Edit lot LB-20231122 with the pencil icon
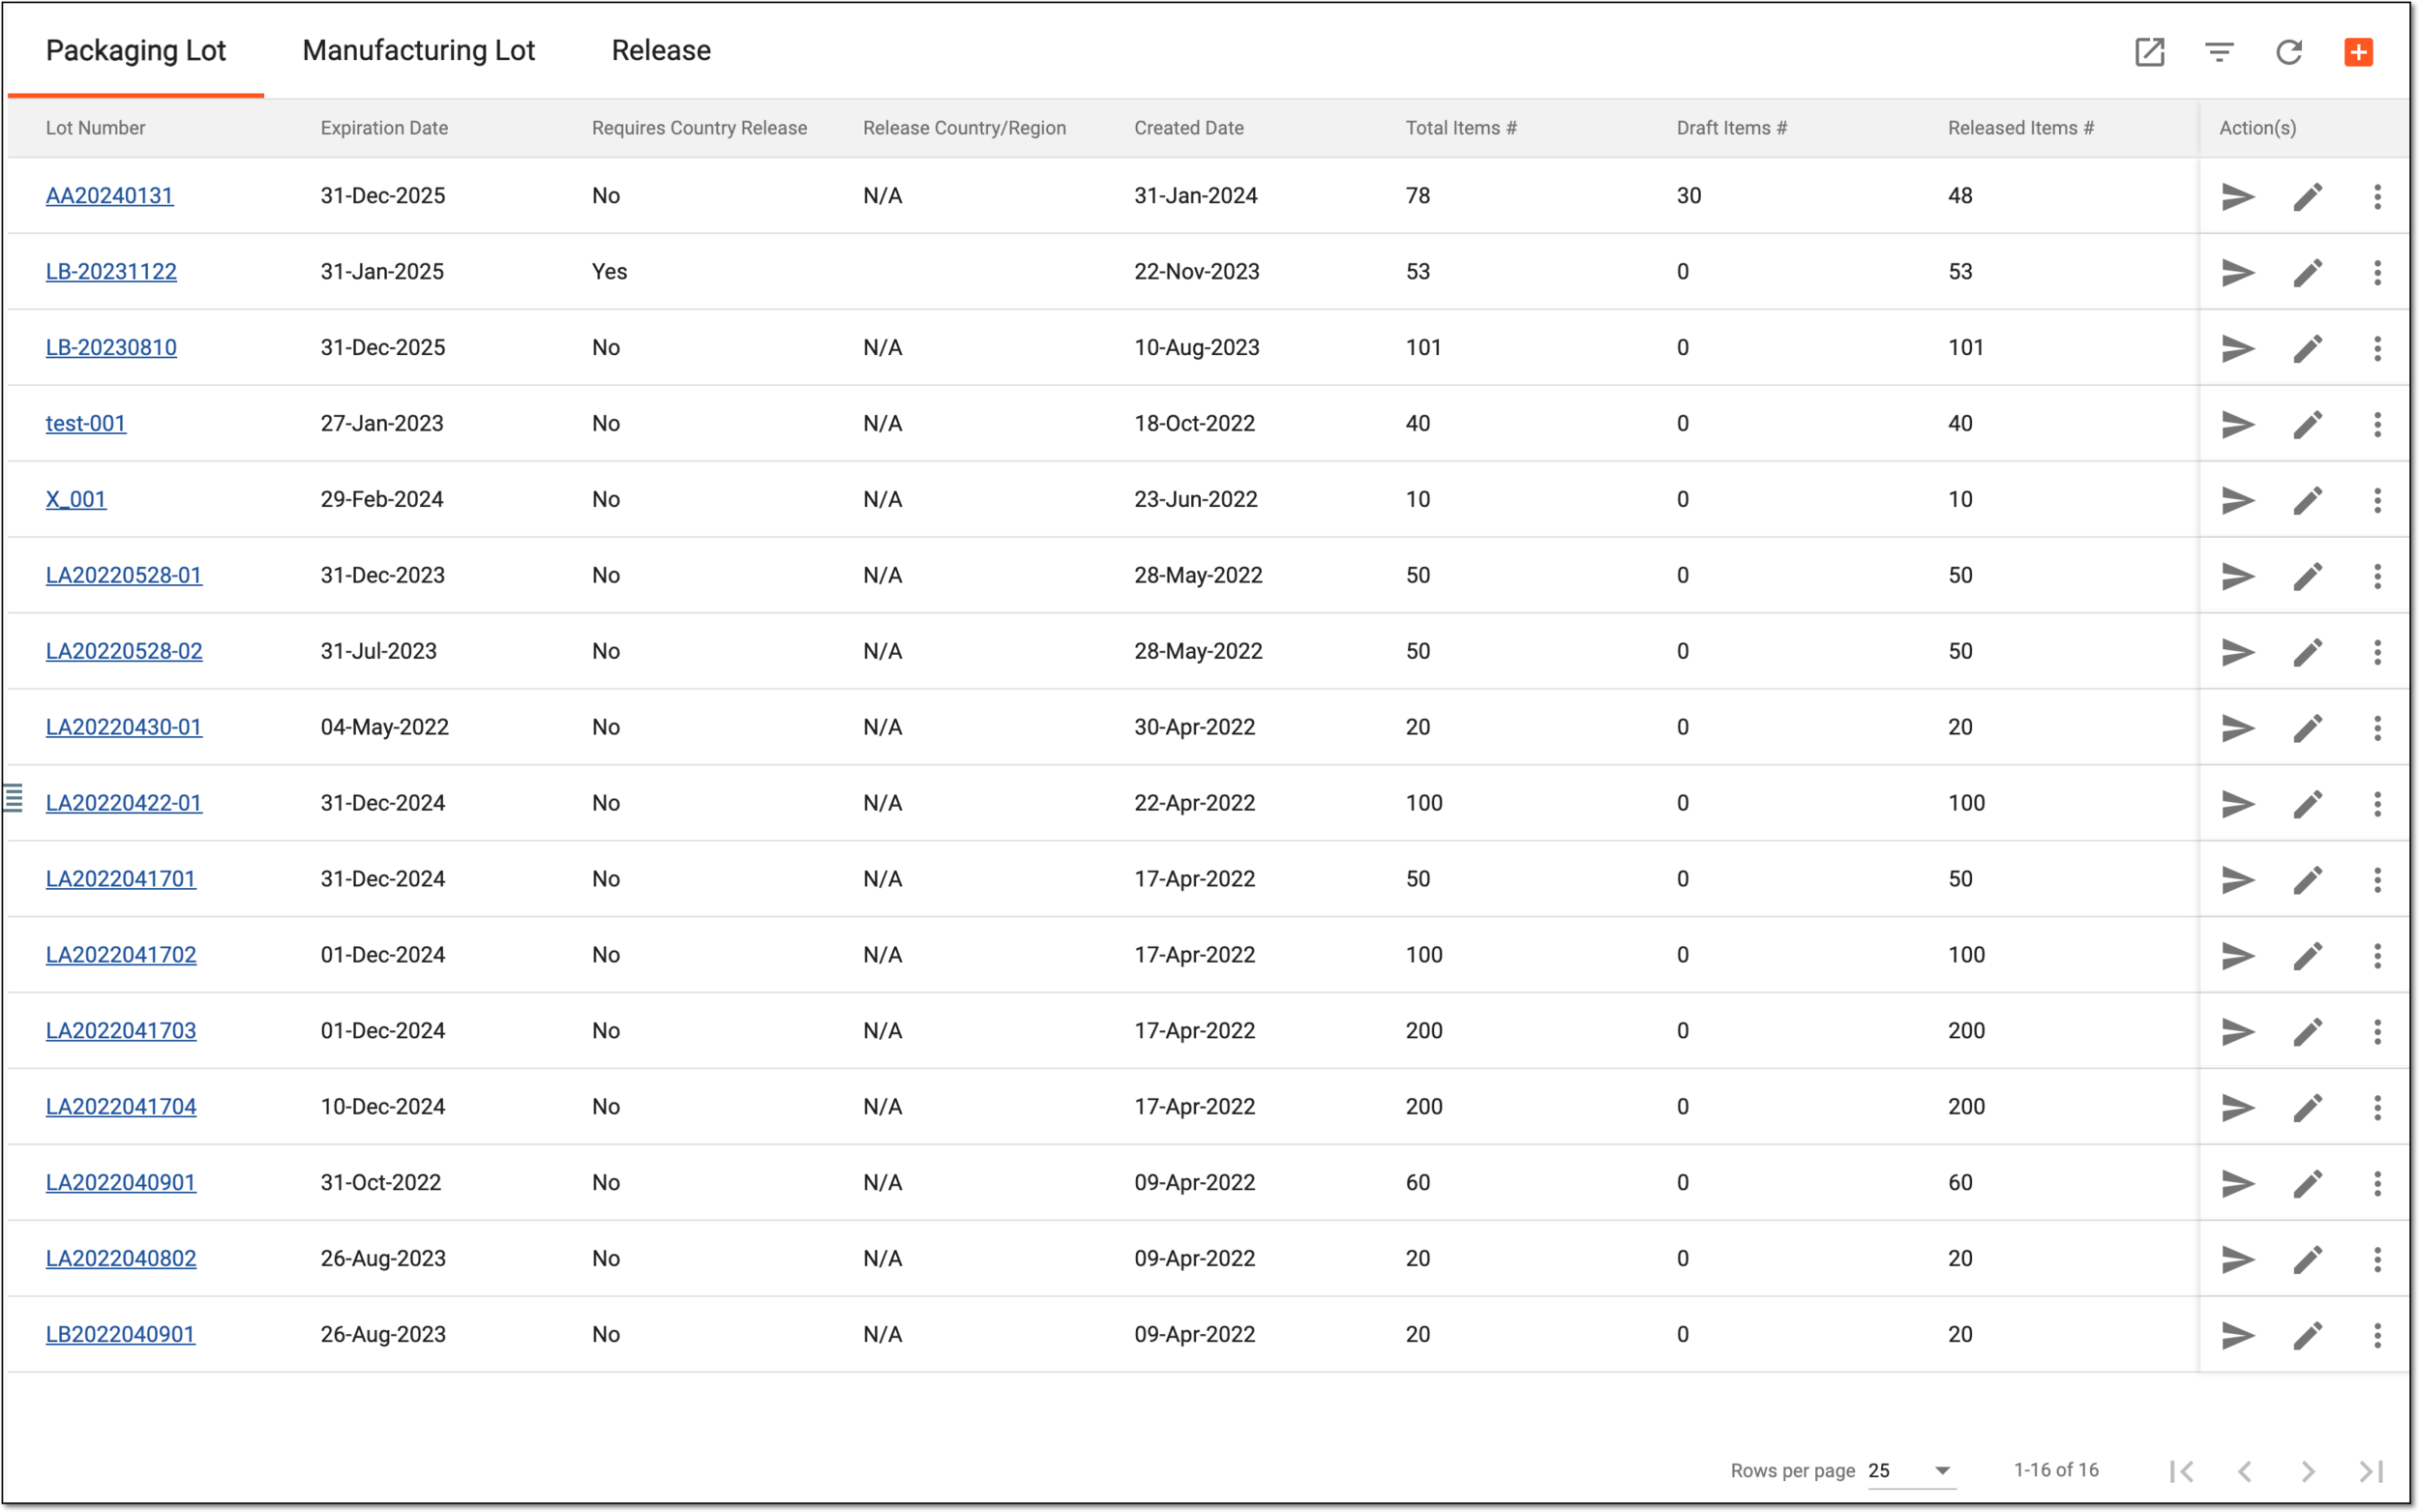Viewport: 2419px width, 1512px height. (x=2307, y=272)
